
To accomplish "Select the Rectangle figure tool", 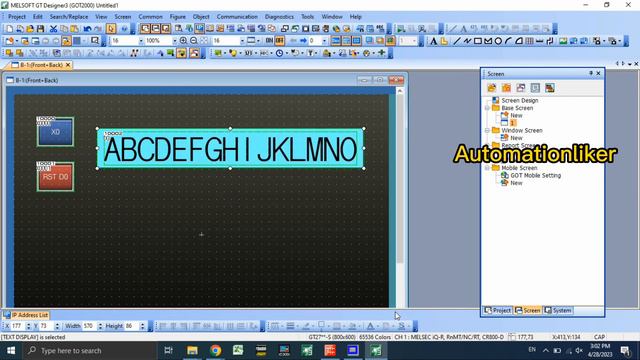I will point(478,41).
